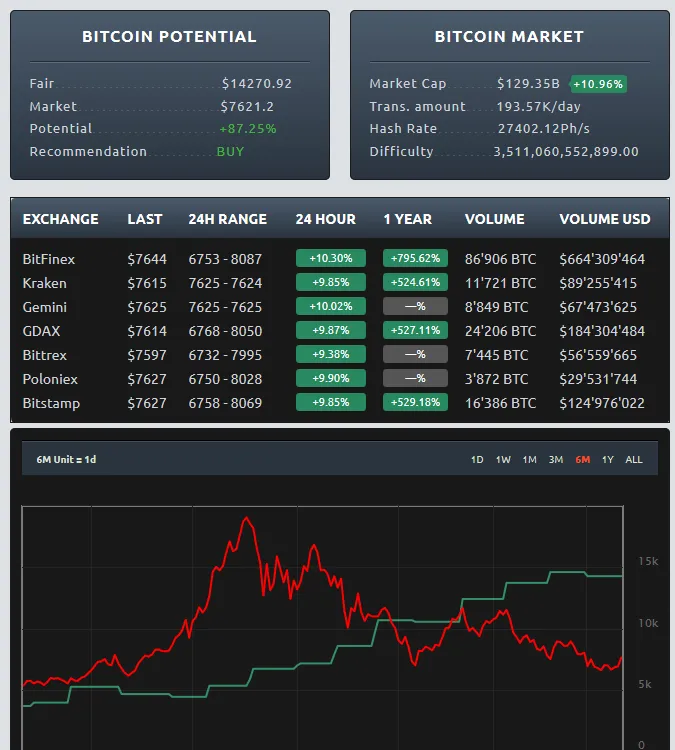Click the 24H RANGE column header
Image resolution: width=675 pixels, height=750 pixels.
(228, 219)
